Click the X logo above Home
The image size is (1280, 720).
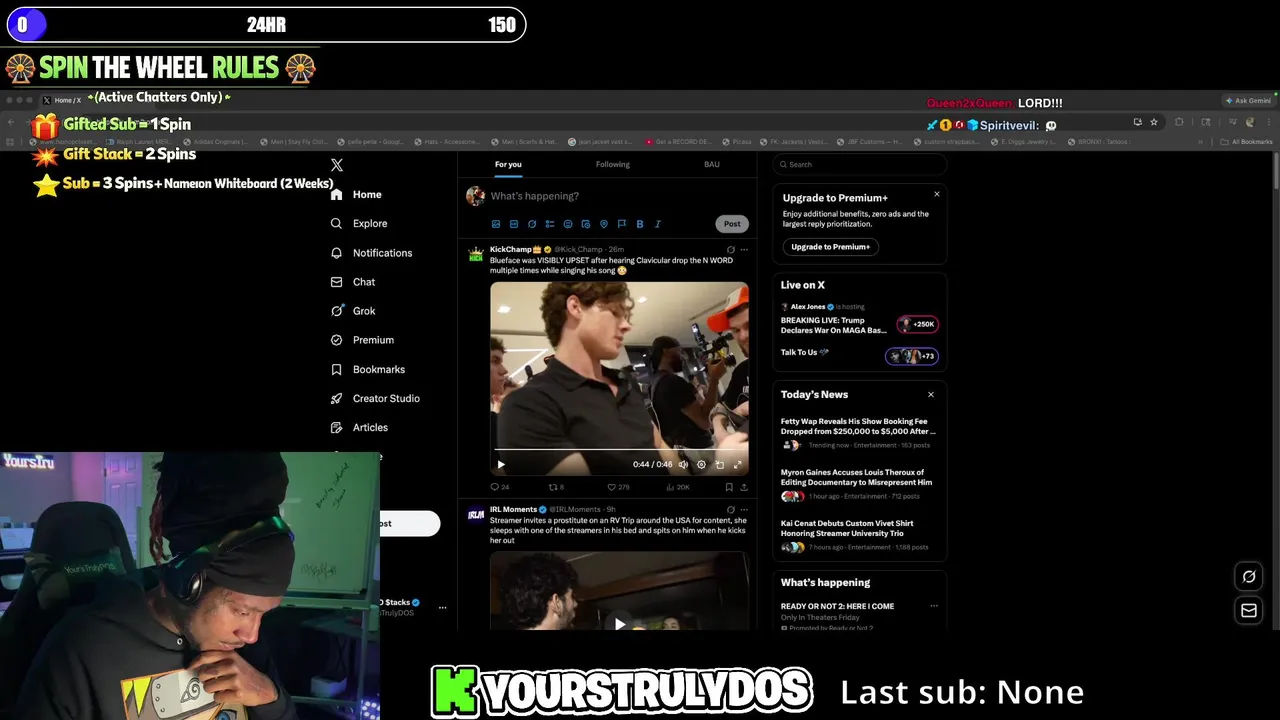pyautogui.click(x=337, y=165)
